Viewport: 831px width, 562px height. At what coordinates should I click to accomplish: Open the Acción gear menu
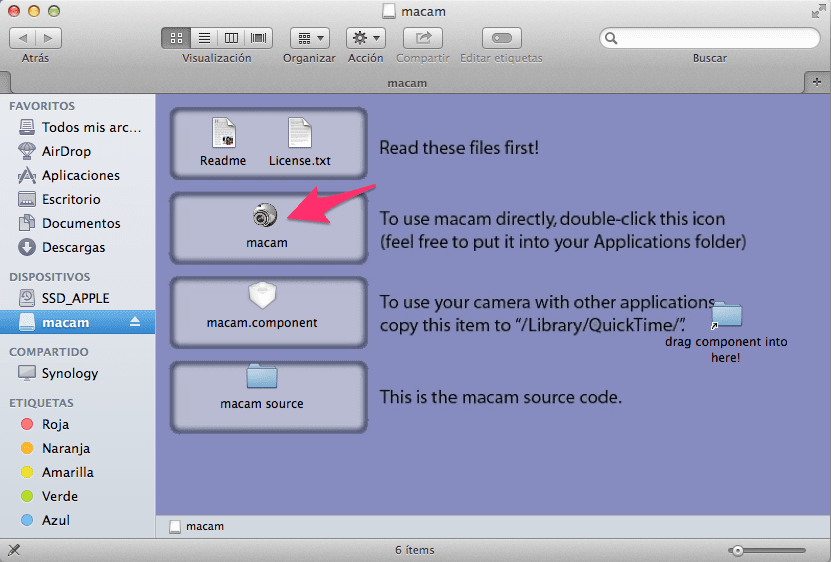(365, 38)
